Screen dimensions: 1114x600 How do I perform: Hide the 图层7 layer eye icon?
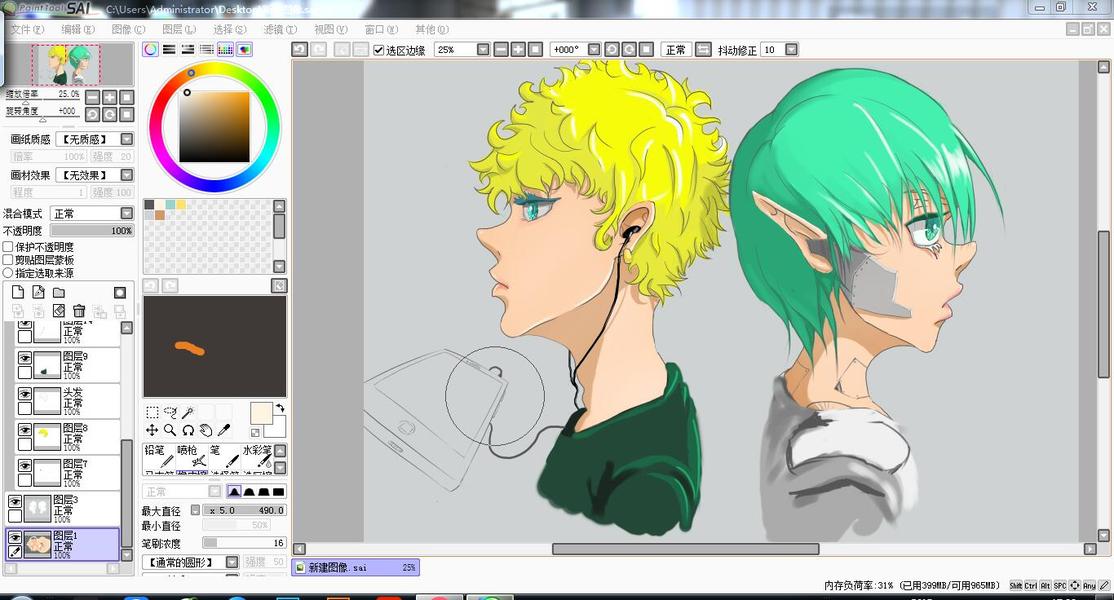(25, 466)
